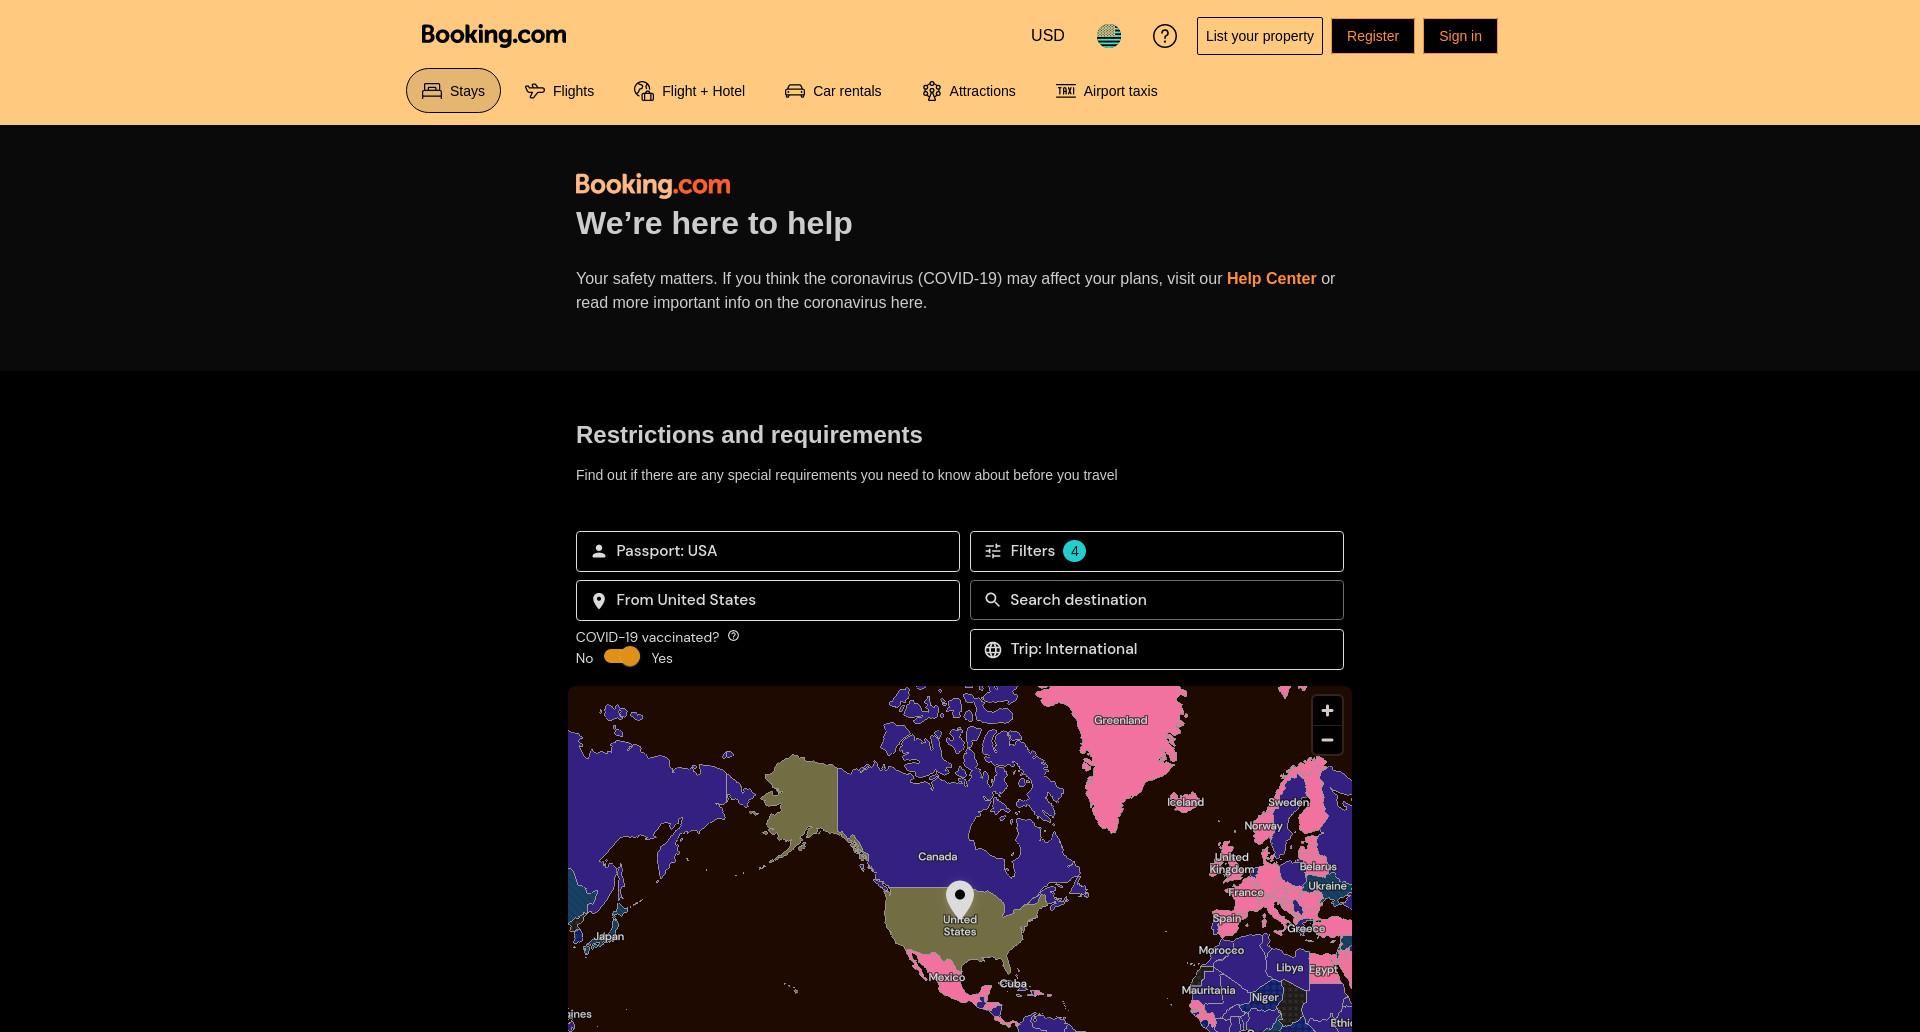Click the location pin icon beside From
The image size is (1920, 1032).
click(599, 601)
